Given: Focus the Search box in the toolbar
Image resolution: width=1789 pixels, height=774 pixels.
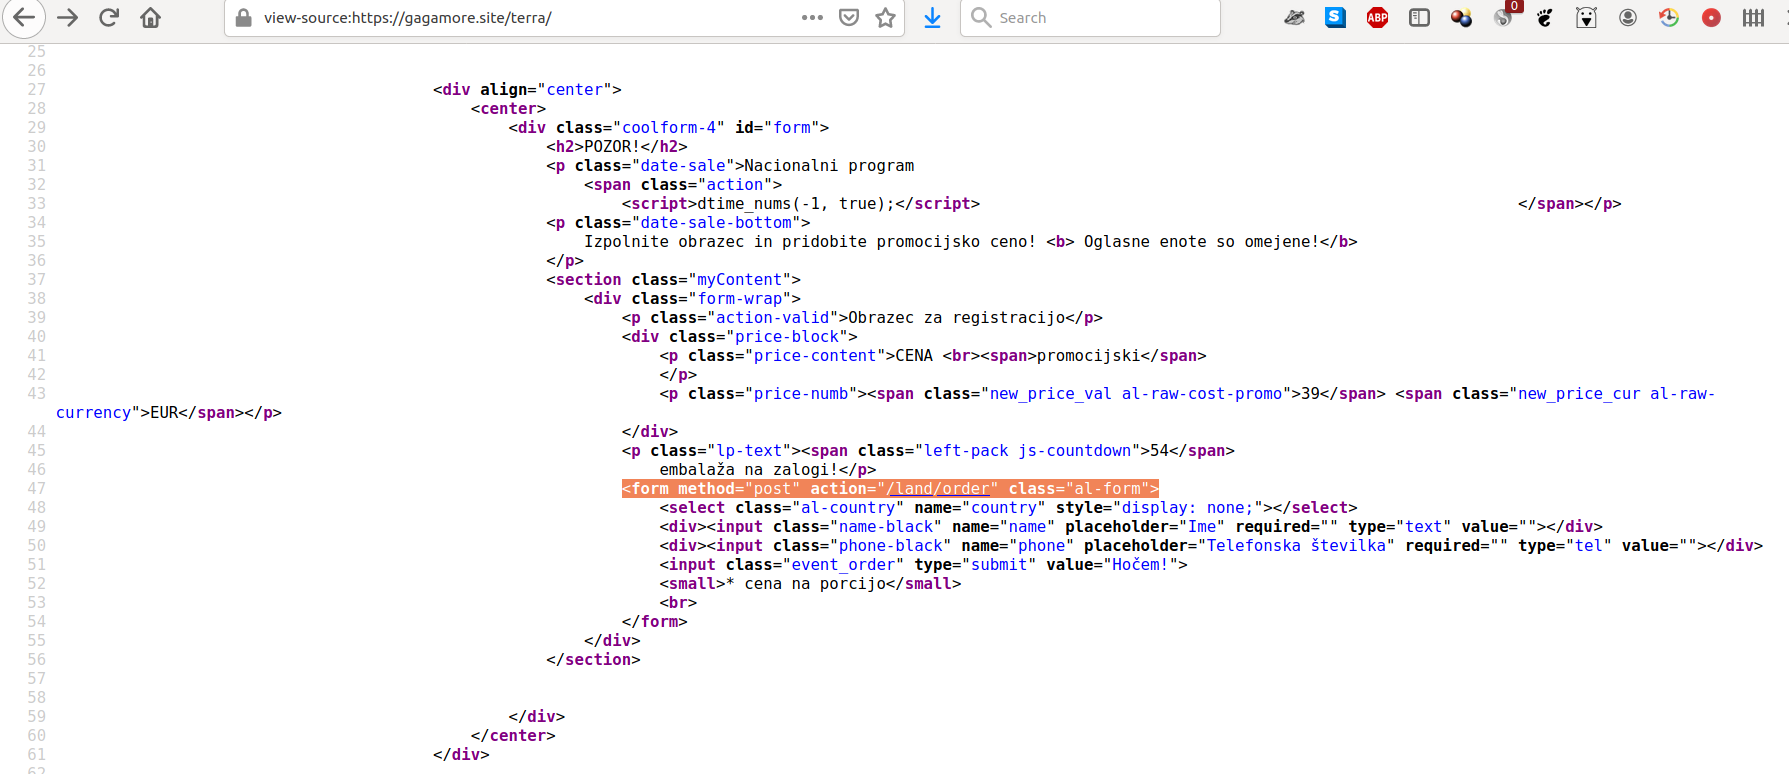Looking at the screenshot, I should coord(1090,17).
